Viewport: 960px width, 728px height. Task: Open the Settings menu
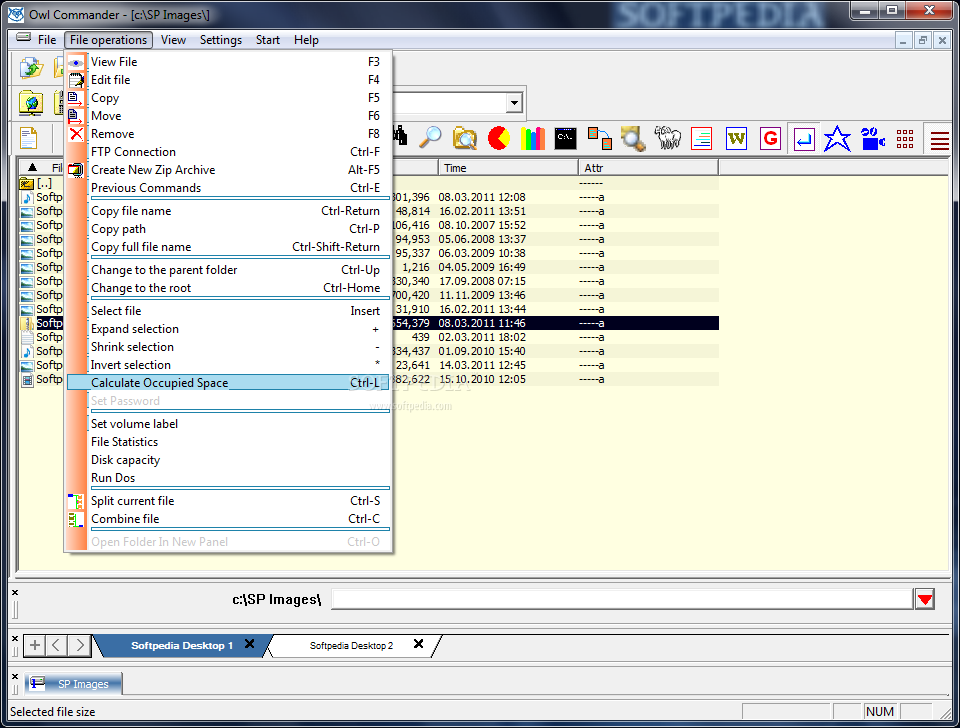point(220,40)
